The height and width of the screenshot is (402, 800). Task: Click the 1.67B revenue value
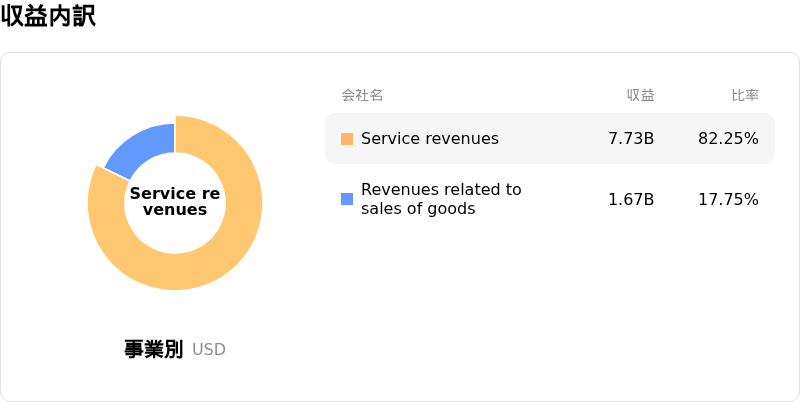(x=631, y=199)
